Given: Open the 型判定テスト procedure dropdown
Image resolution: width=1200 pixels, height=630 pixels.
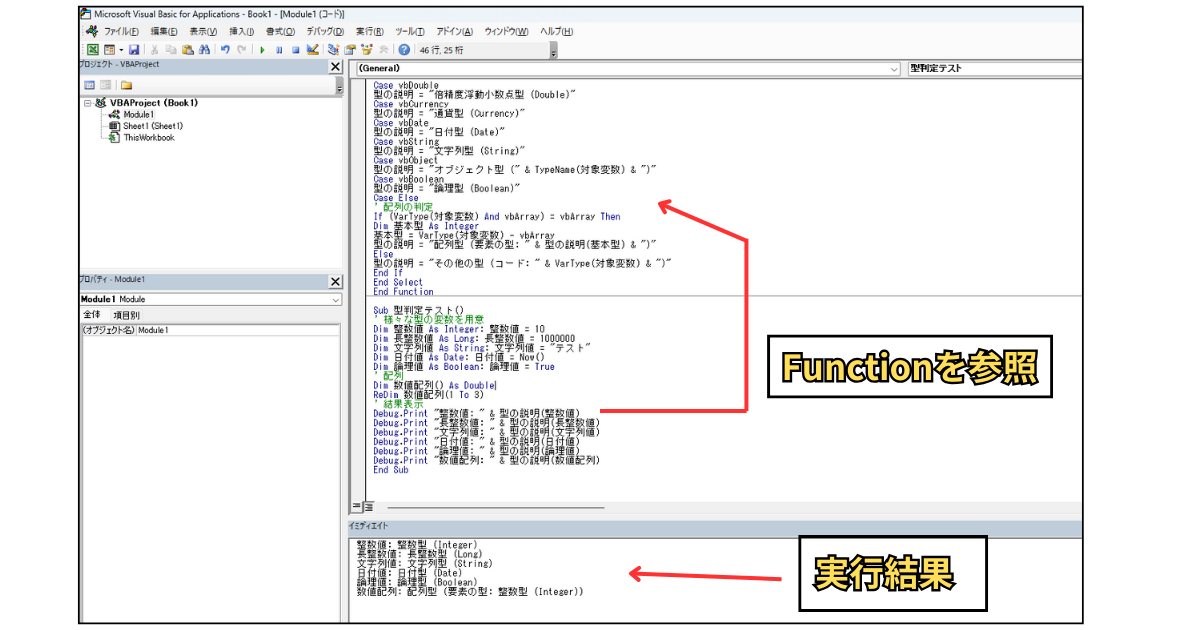Looking at the screenshot, I should [x=993, y=69].
